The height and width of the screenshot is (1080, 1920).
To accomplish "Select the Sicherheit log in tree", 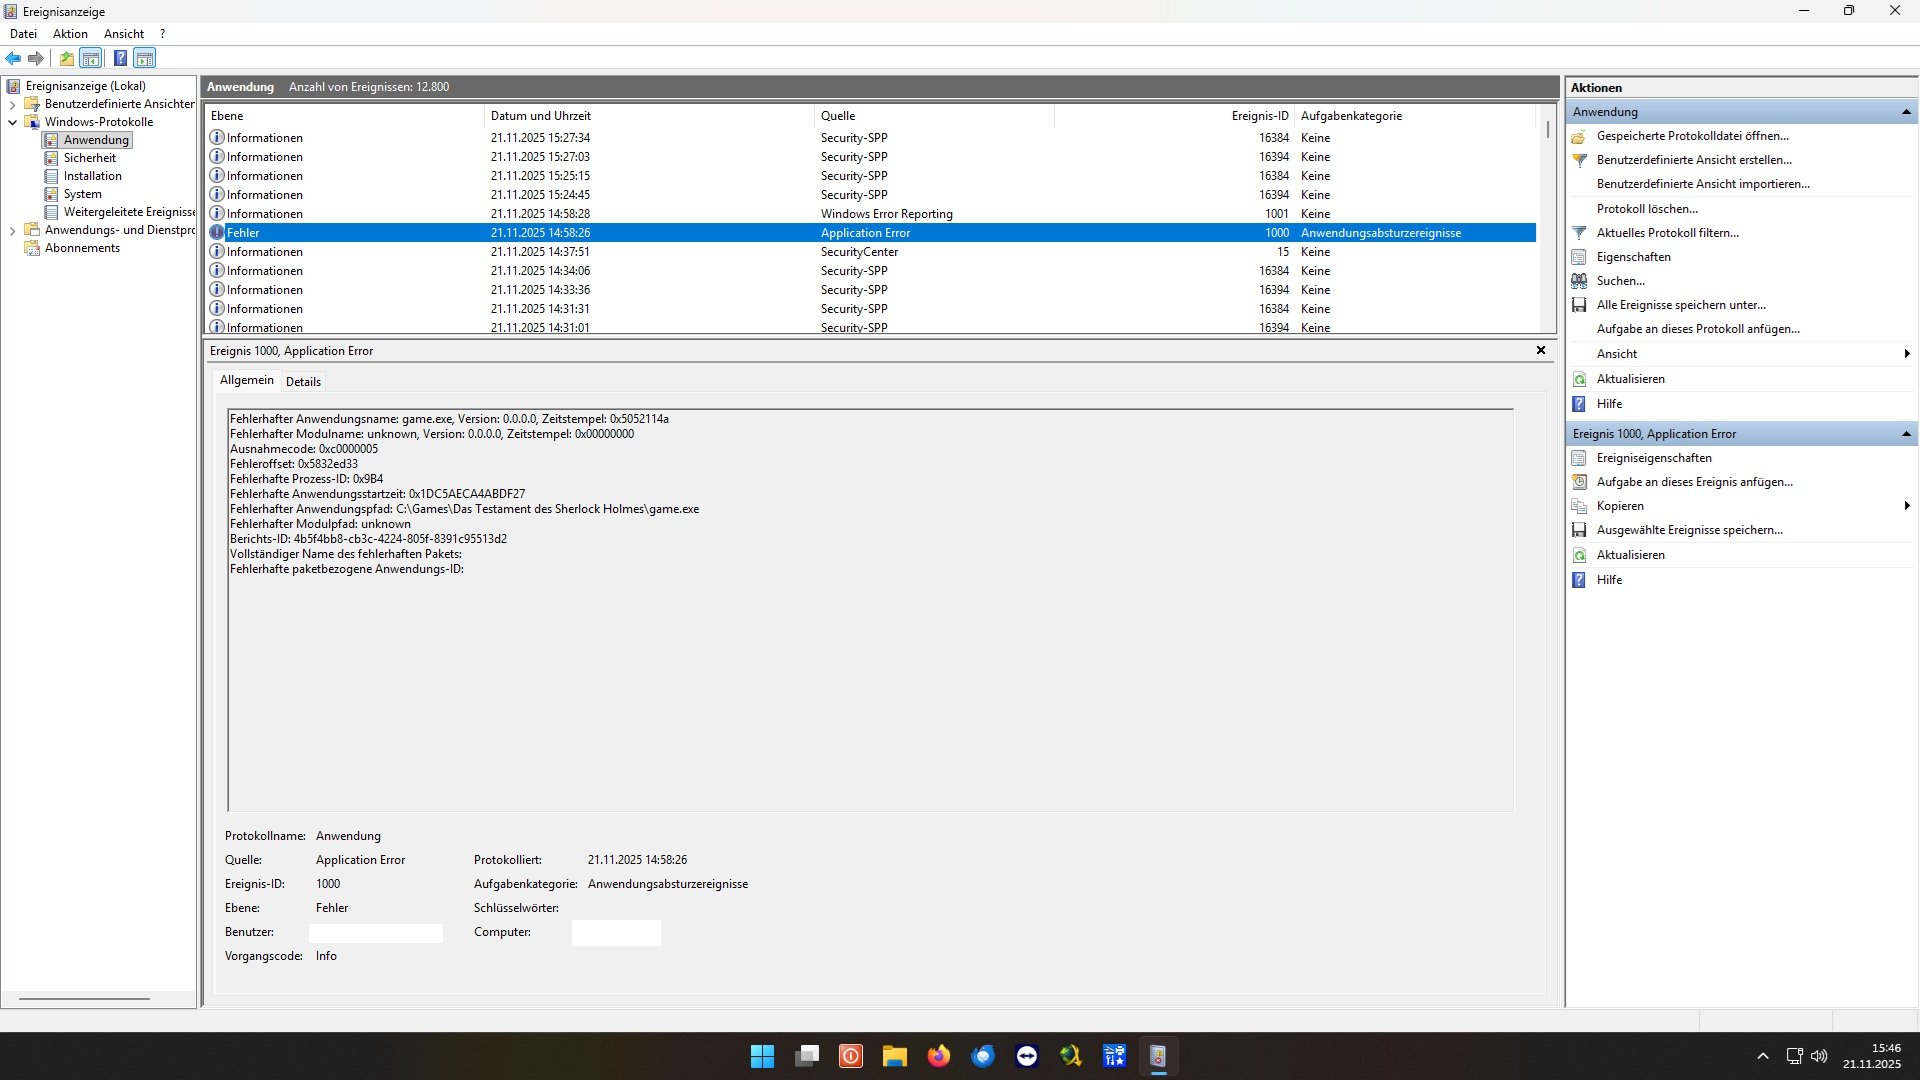I will coord(89,158).
